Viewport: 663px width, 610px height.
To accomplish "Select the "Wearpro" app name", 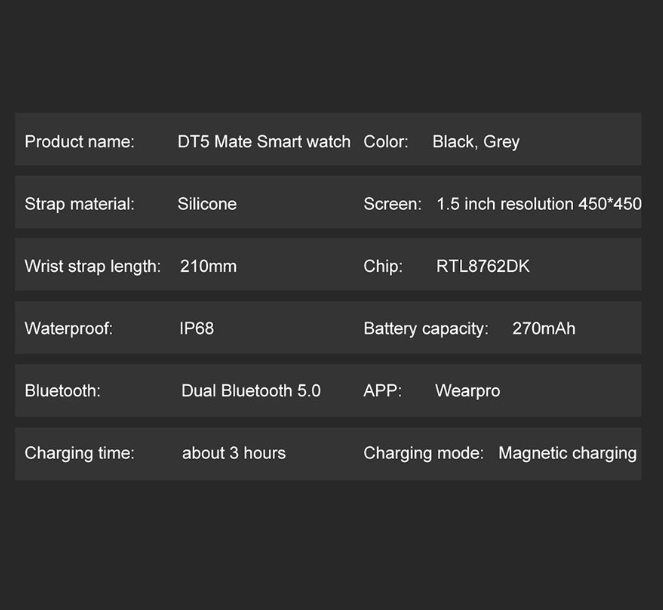I will (x=467, y=391).
